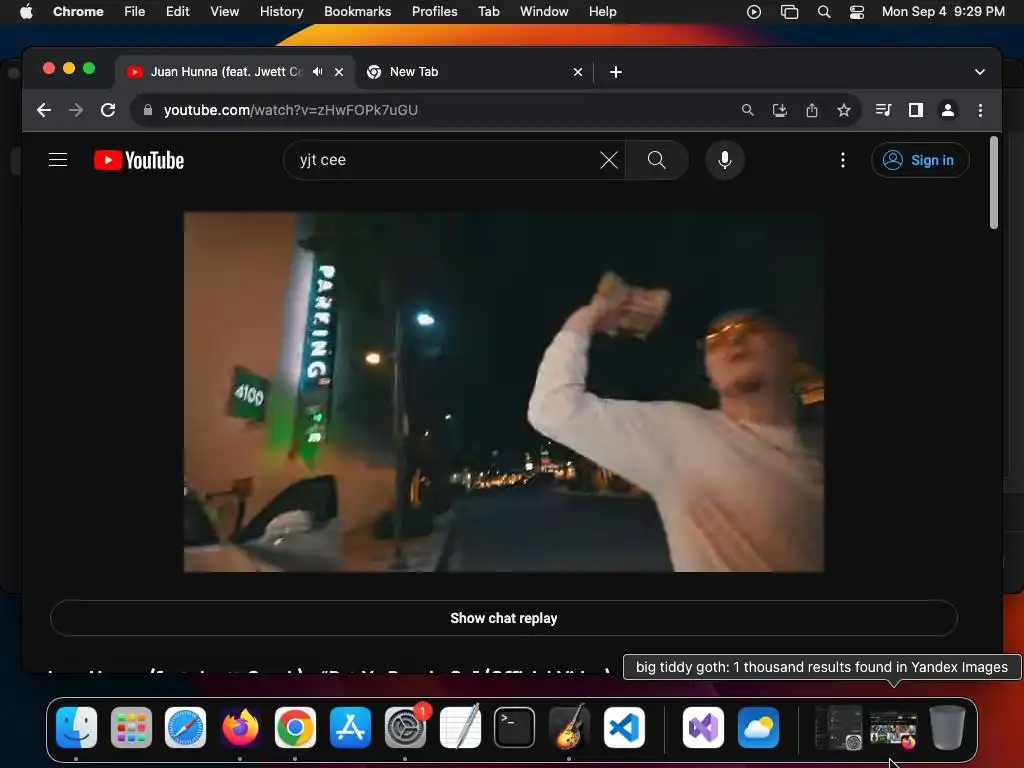Click the video player frame
The width and height of the screenshot is (1024, 768).
(504, 392)
